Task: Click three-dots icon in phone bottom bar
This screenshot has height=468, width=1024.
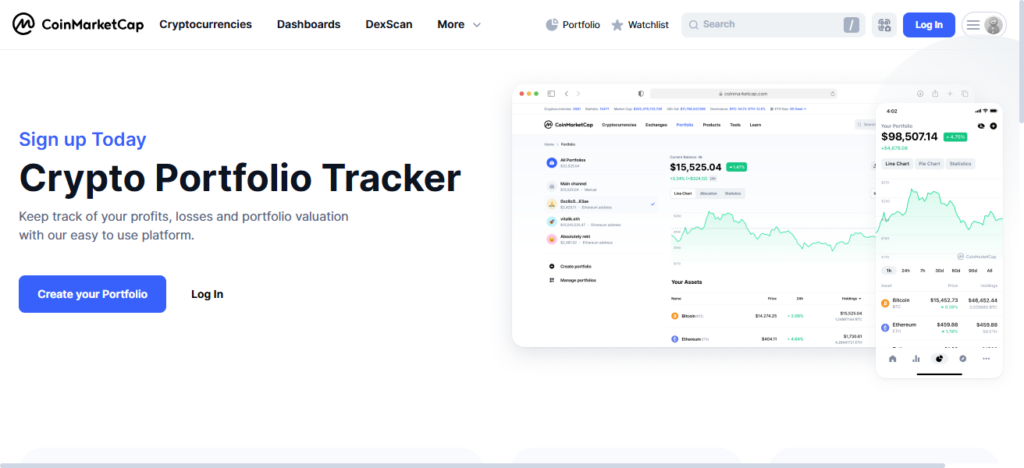Action: pyautogui.click(x=986, y=358)
